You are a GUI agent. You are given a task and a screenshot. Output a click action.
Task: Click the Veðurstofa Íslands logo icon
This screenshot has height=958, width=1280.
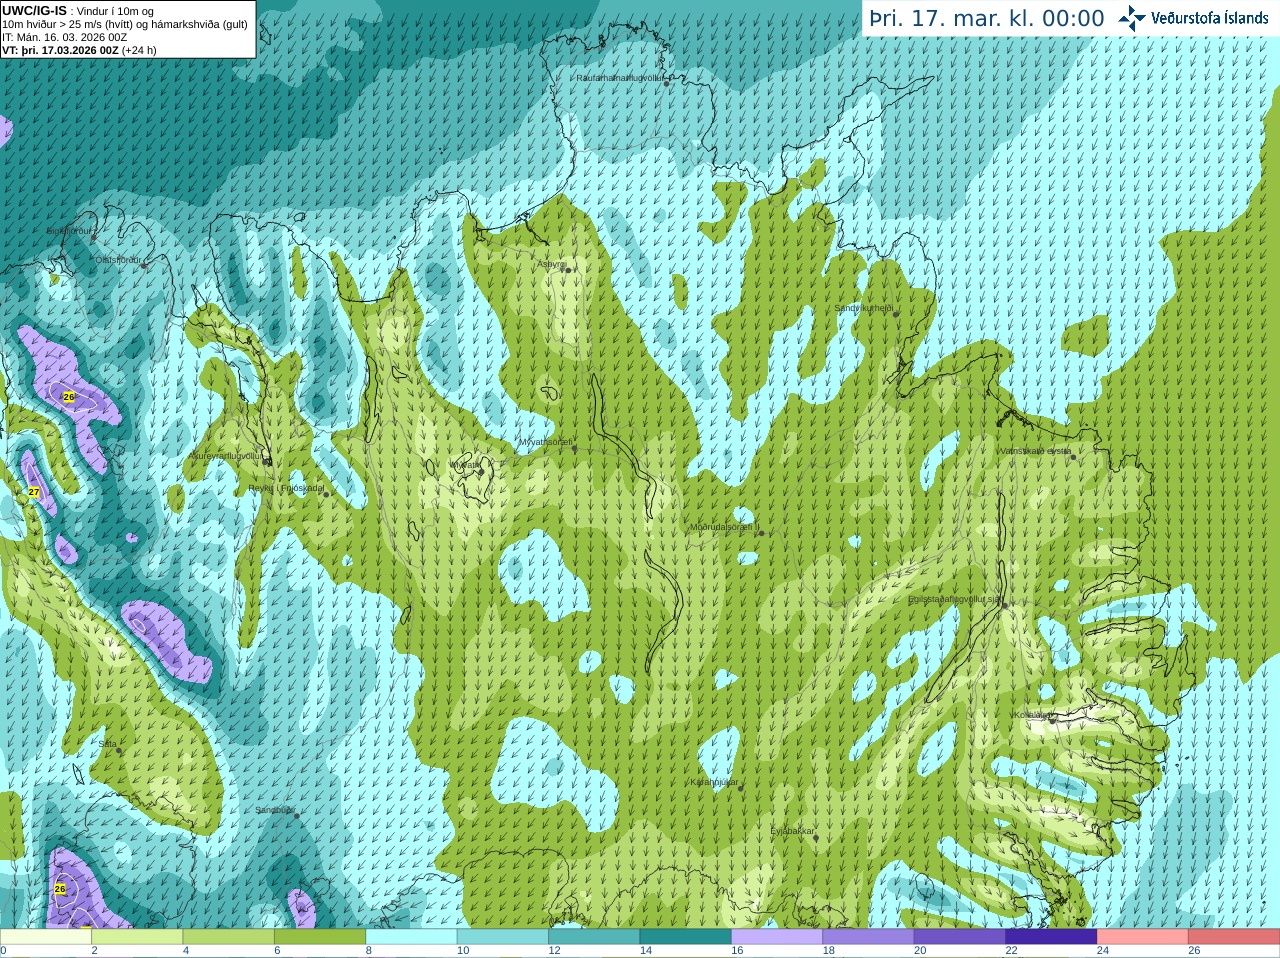(1132, 18)
